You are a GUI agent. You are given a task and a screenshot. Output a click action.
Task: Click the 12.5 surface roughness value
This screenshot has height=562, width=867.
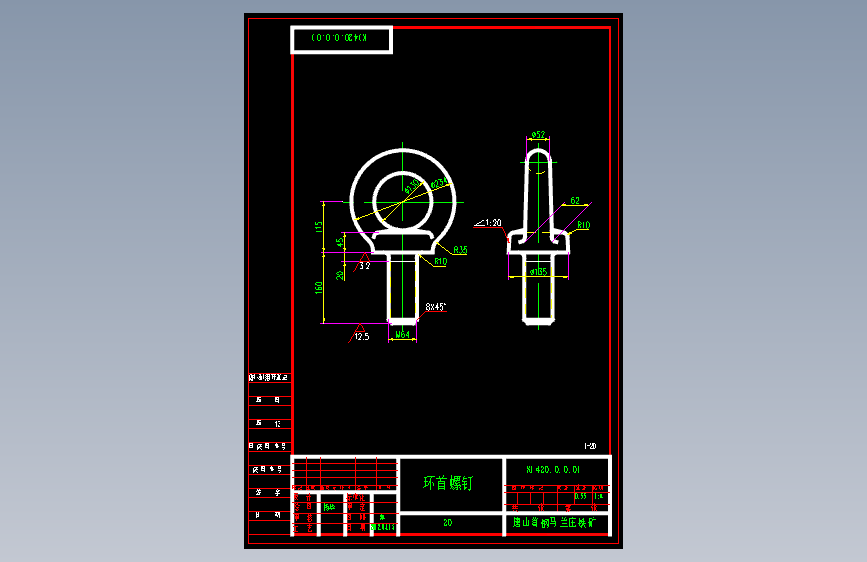click(x=362, y=336)
